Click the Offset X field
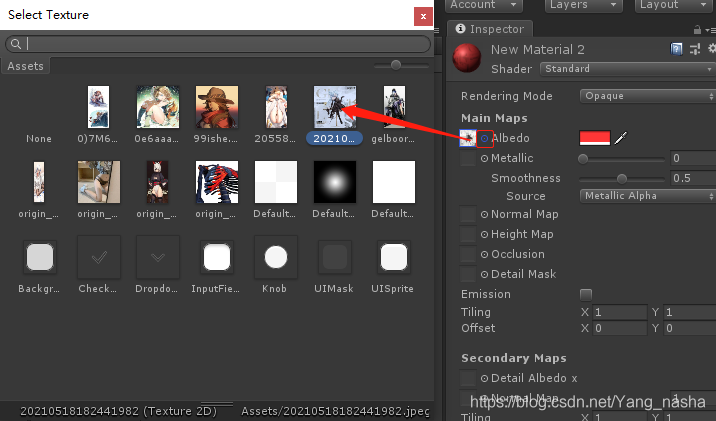The height and width of the screenshot is (421, 716). [620, 328]
